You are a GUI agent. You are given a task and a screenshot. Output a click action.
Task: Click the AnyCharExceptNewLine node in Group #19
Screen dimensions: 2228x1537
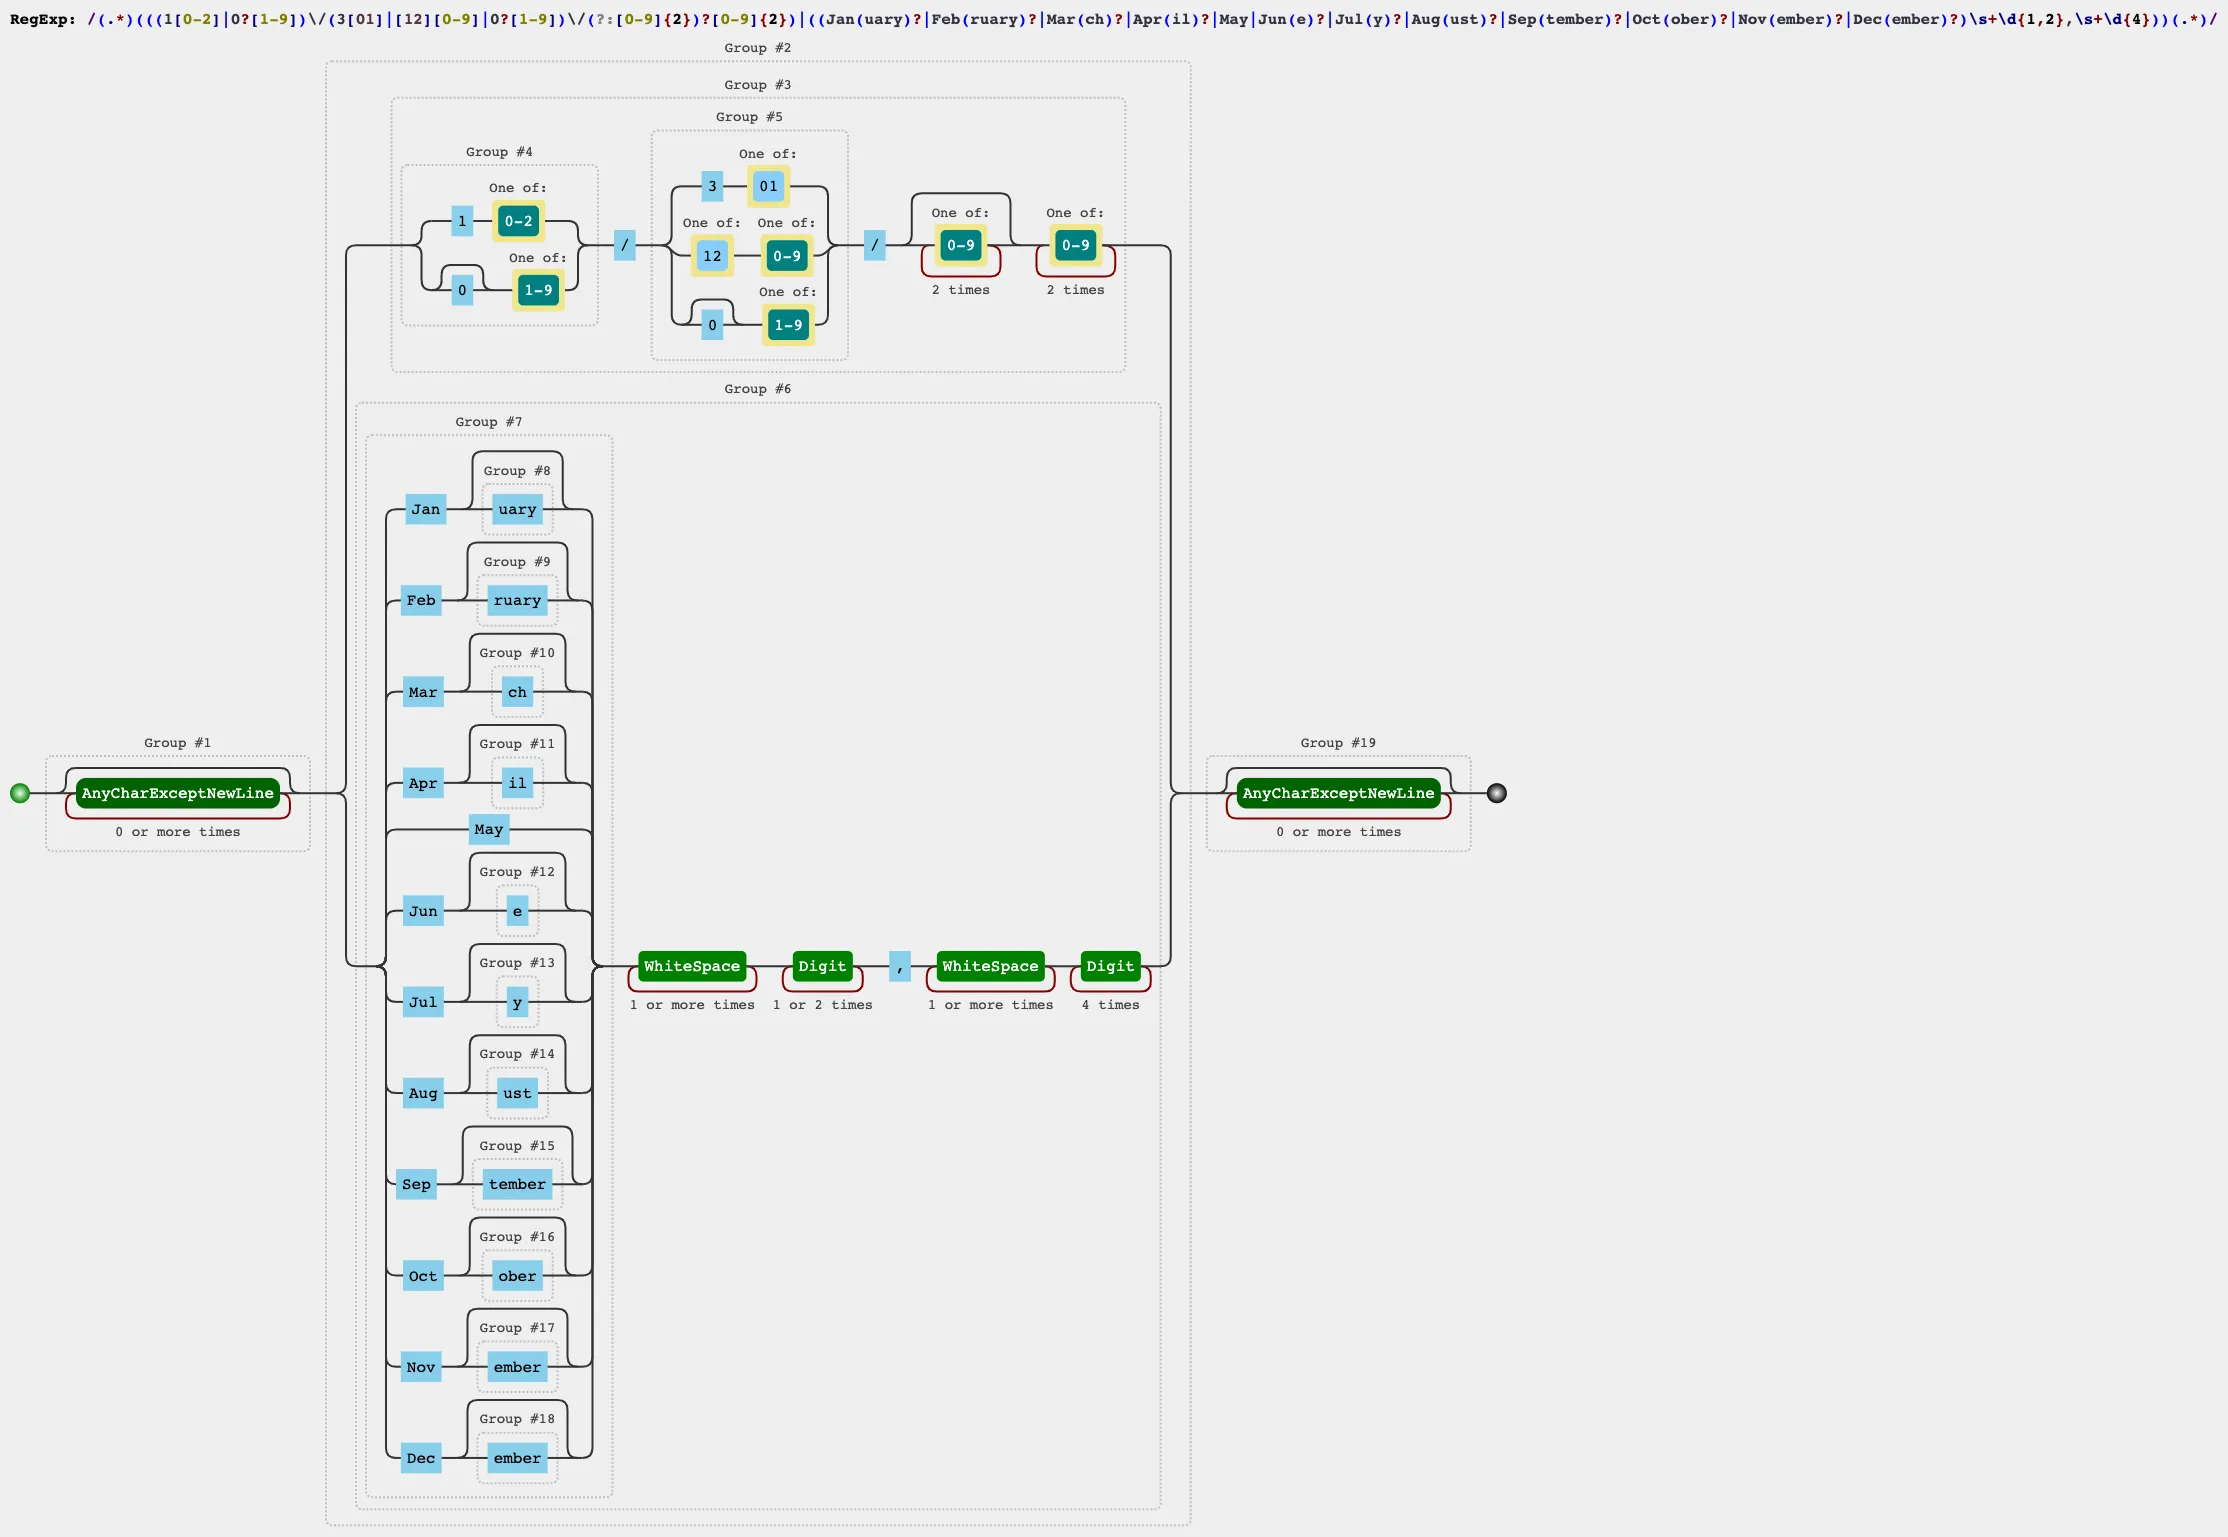tap(1338, 793)
